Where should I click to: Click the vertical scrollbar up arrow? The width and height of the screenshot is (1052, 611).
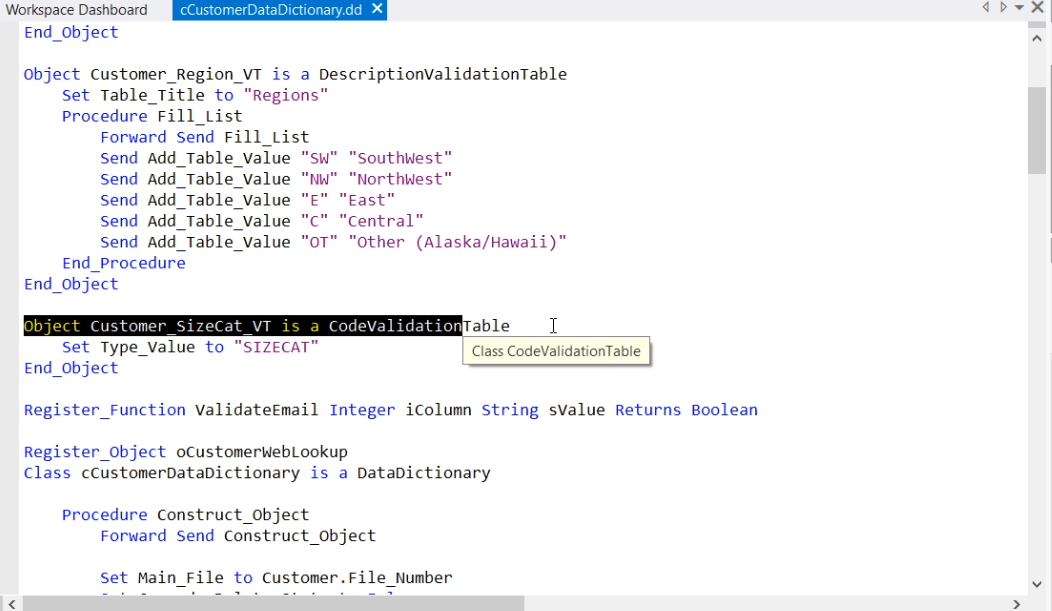point(1038,30)
